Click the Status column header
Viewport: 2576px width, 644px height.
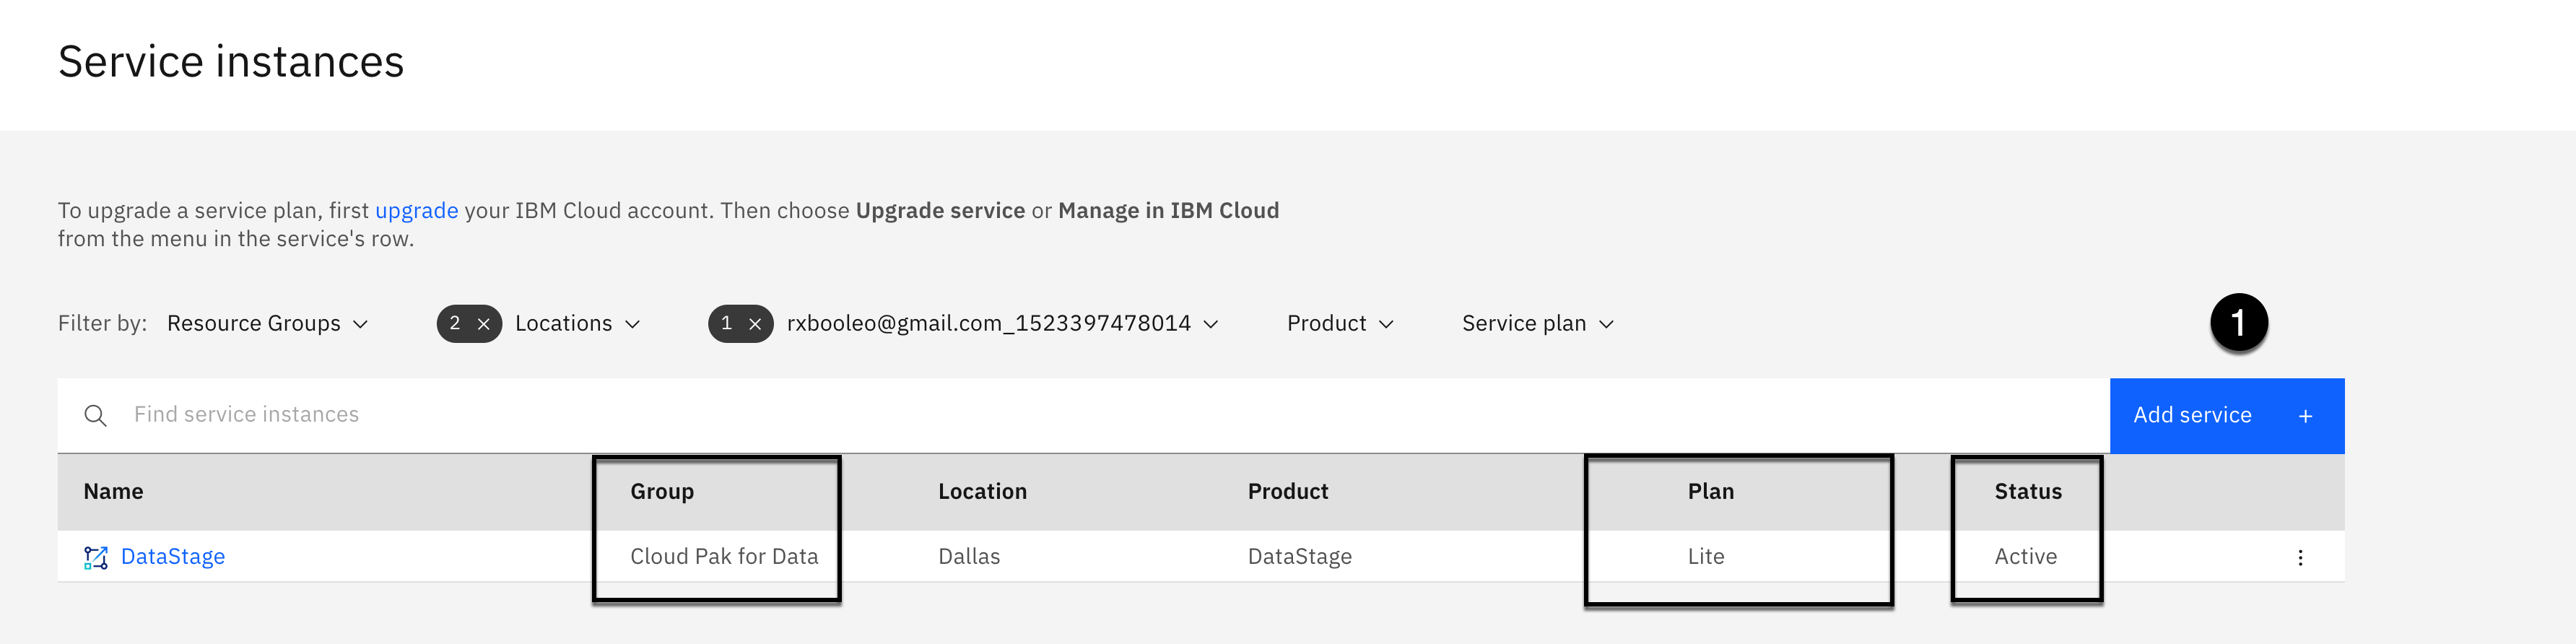coord(2027,492)
